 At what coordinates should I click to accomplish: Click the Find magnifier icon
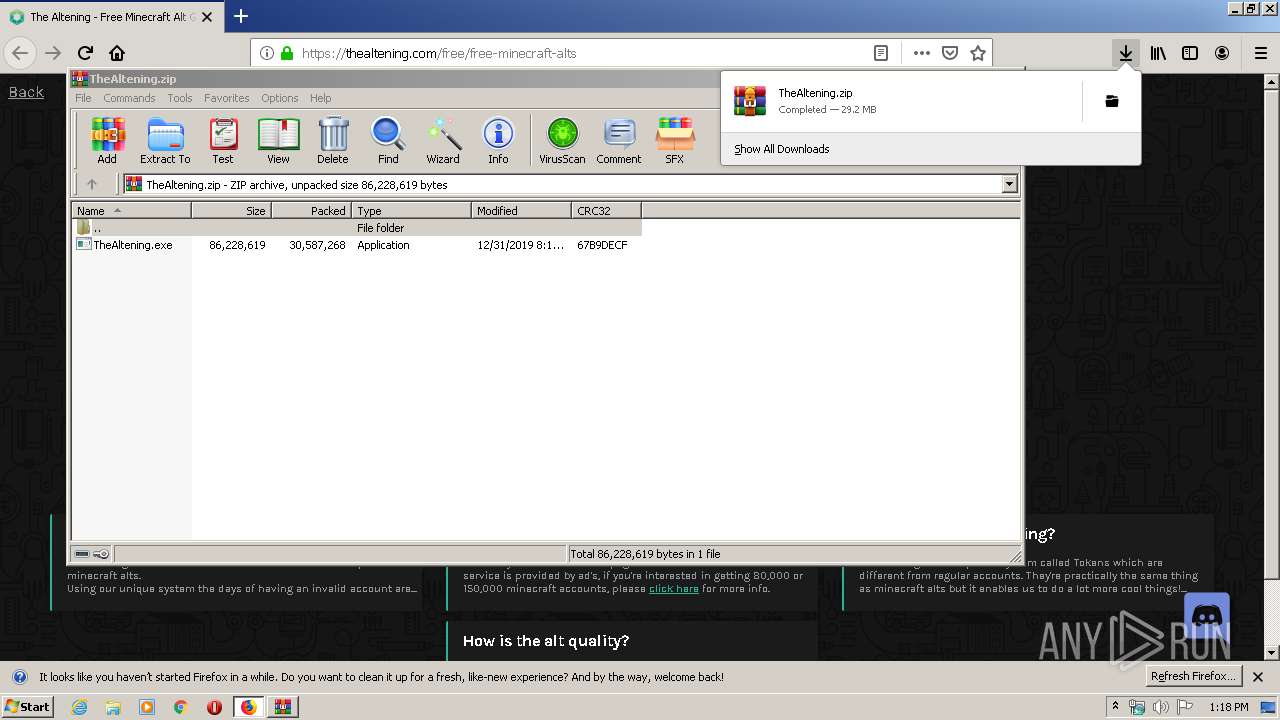tap(388, 140)
